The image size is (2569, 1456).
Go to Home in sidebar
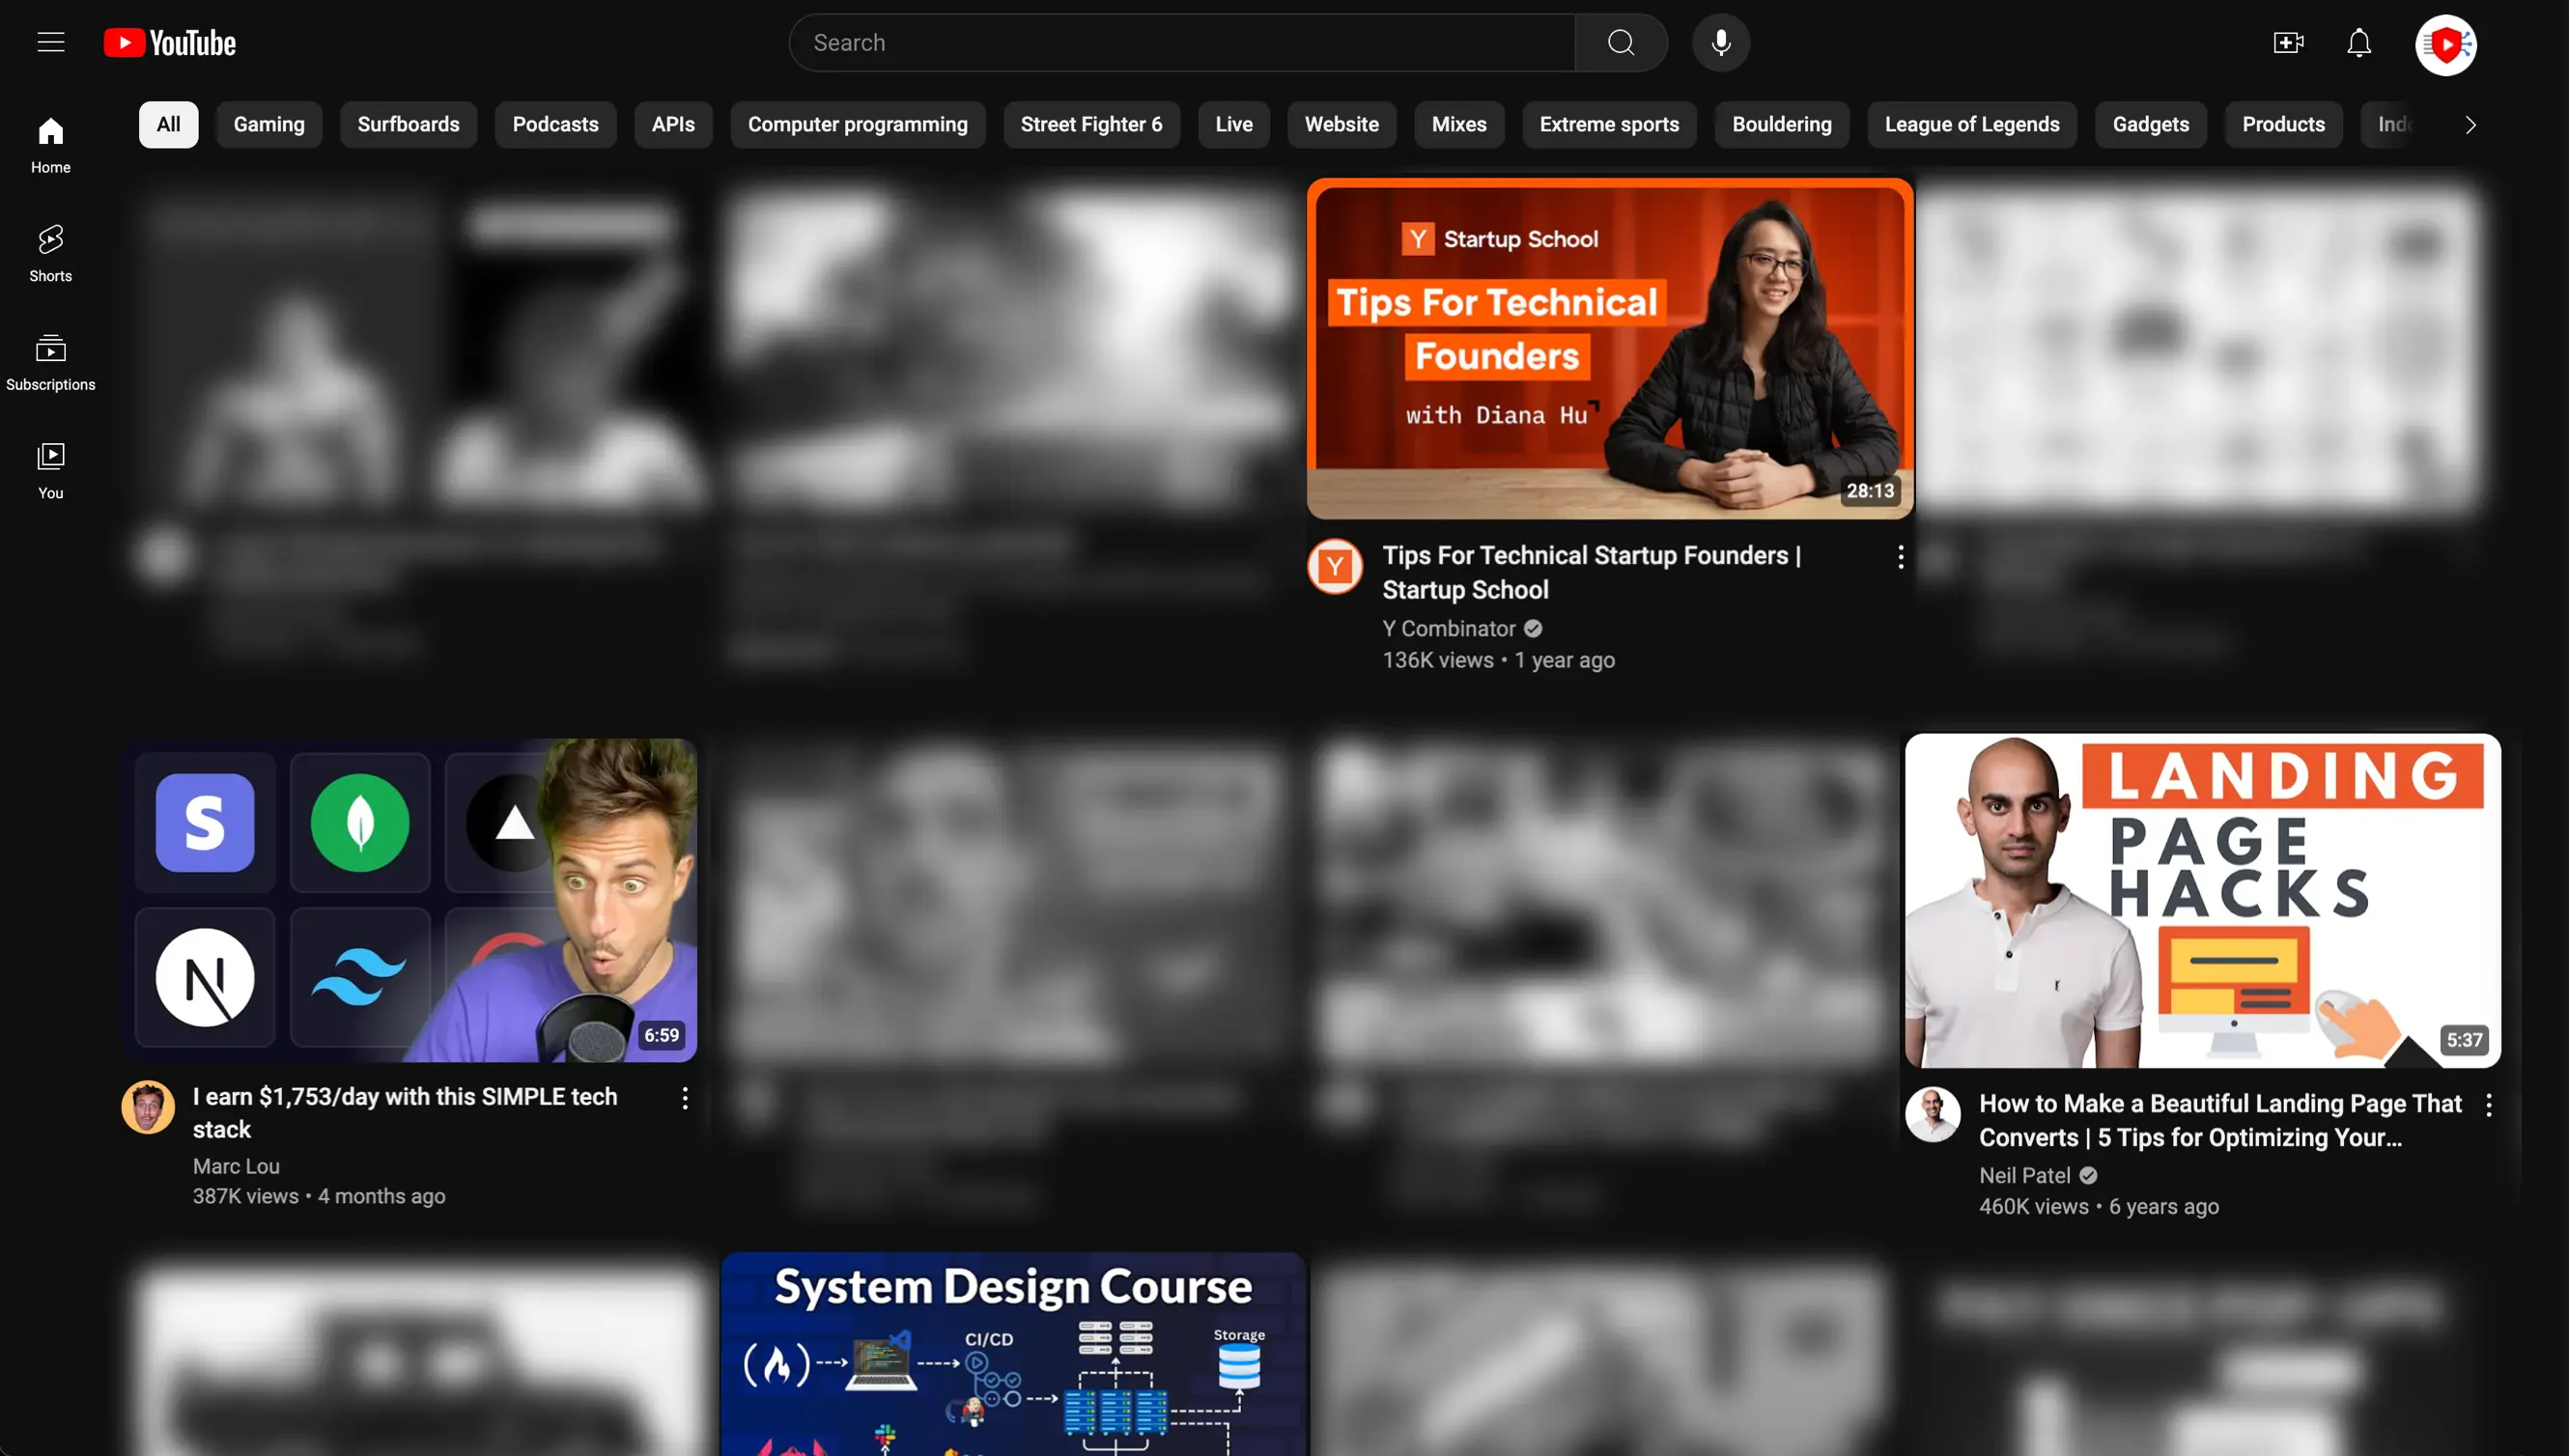coord(51,145)
